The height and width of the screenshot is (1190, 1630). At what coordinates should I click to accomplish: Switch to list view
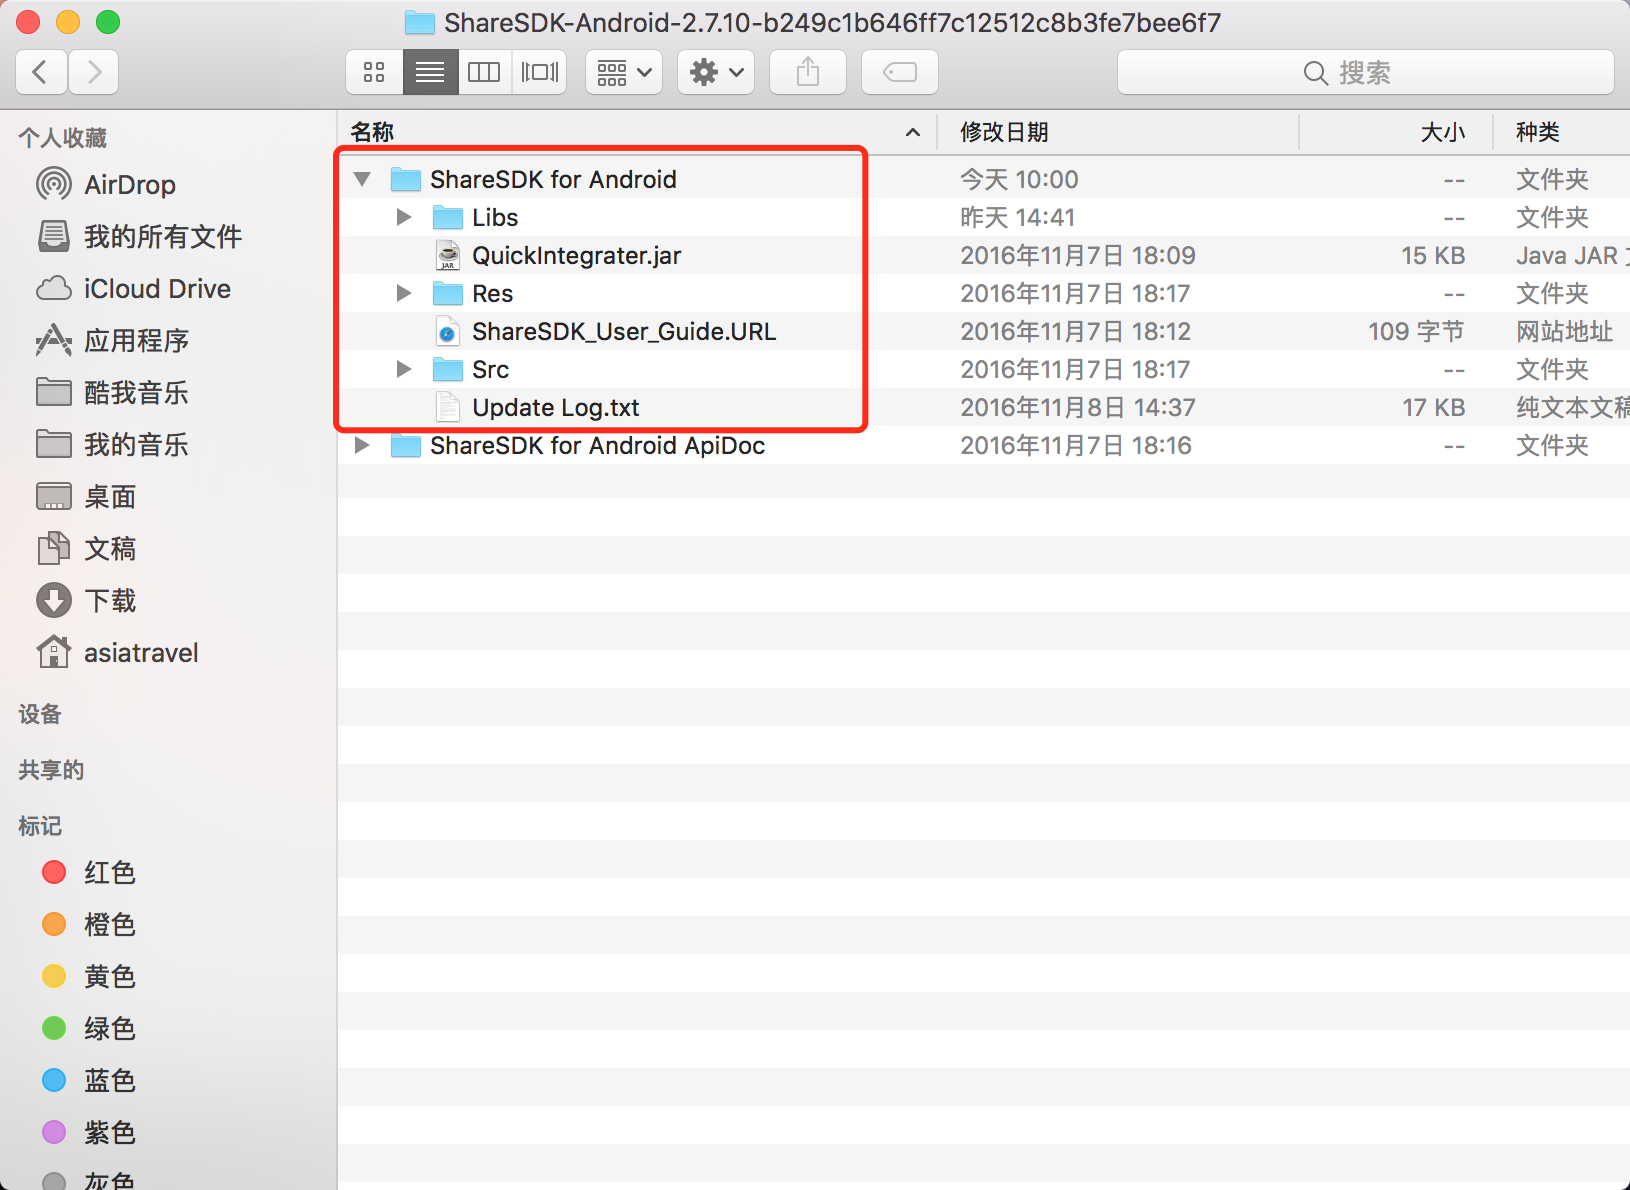431,72
